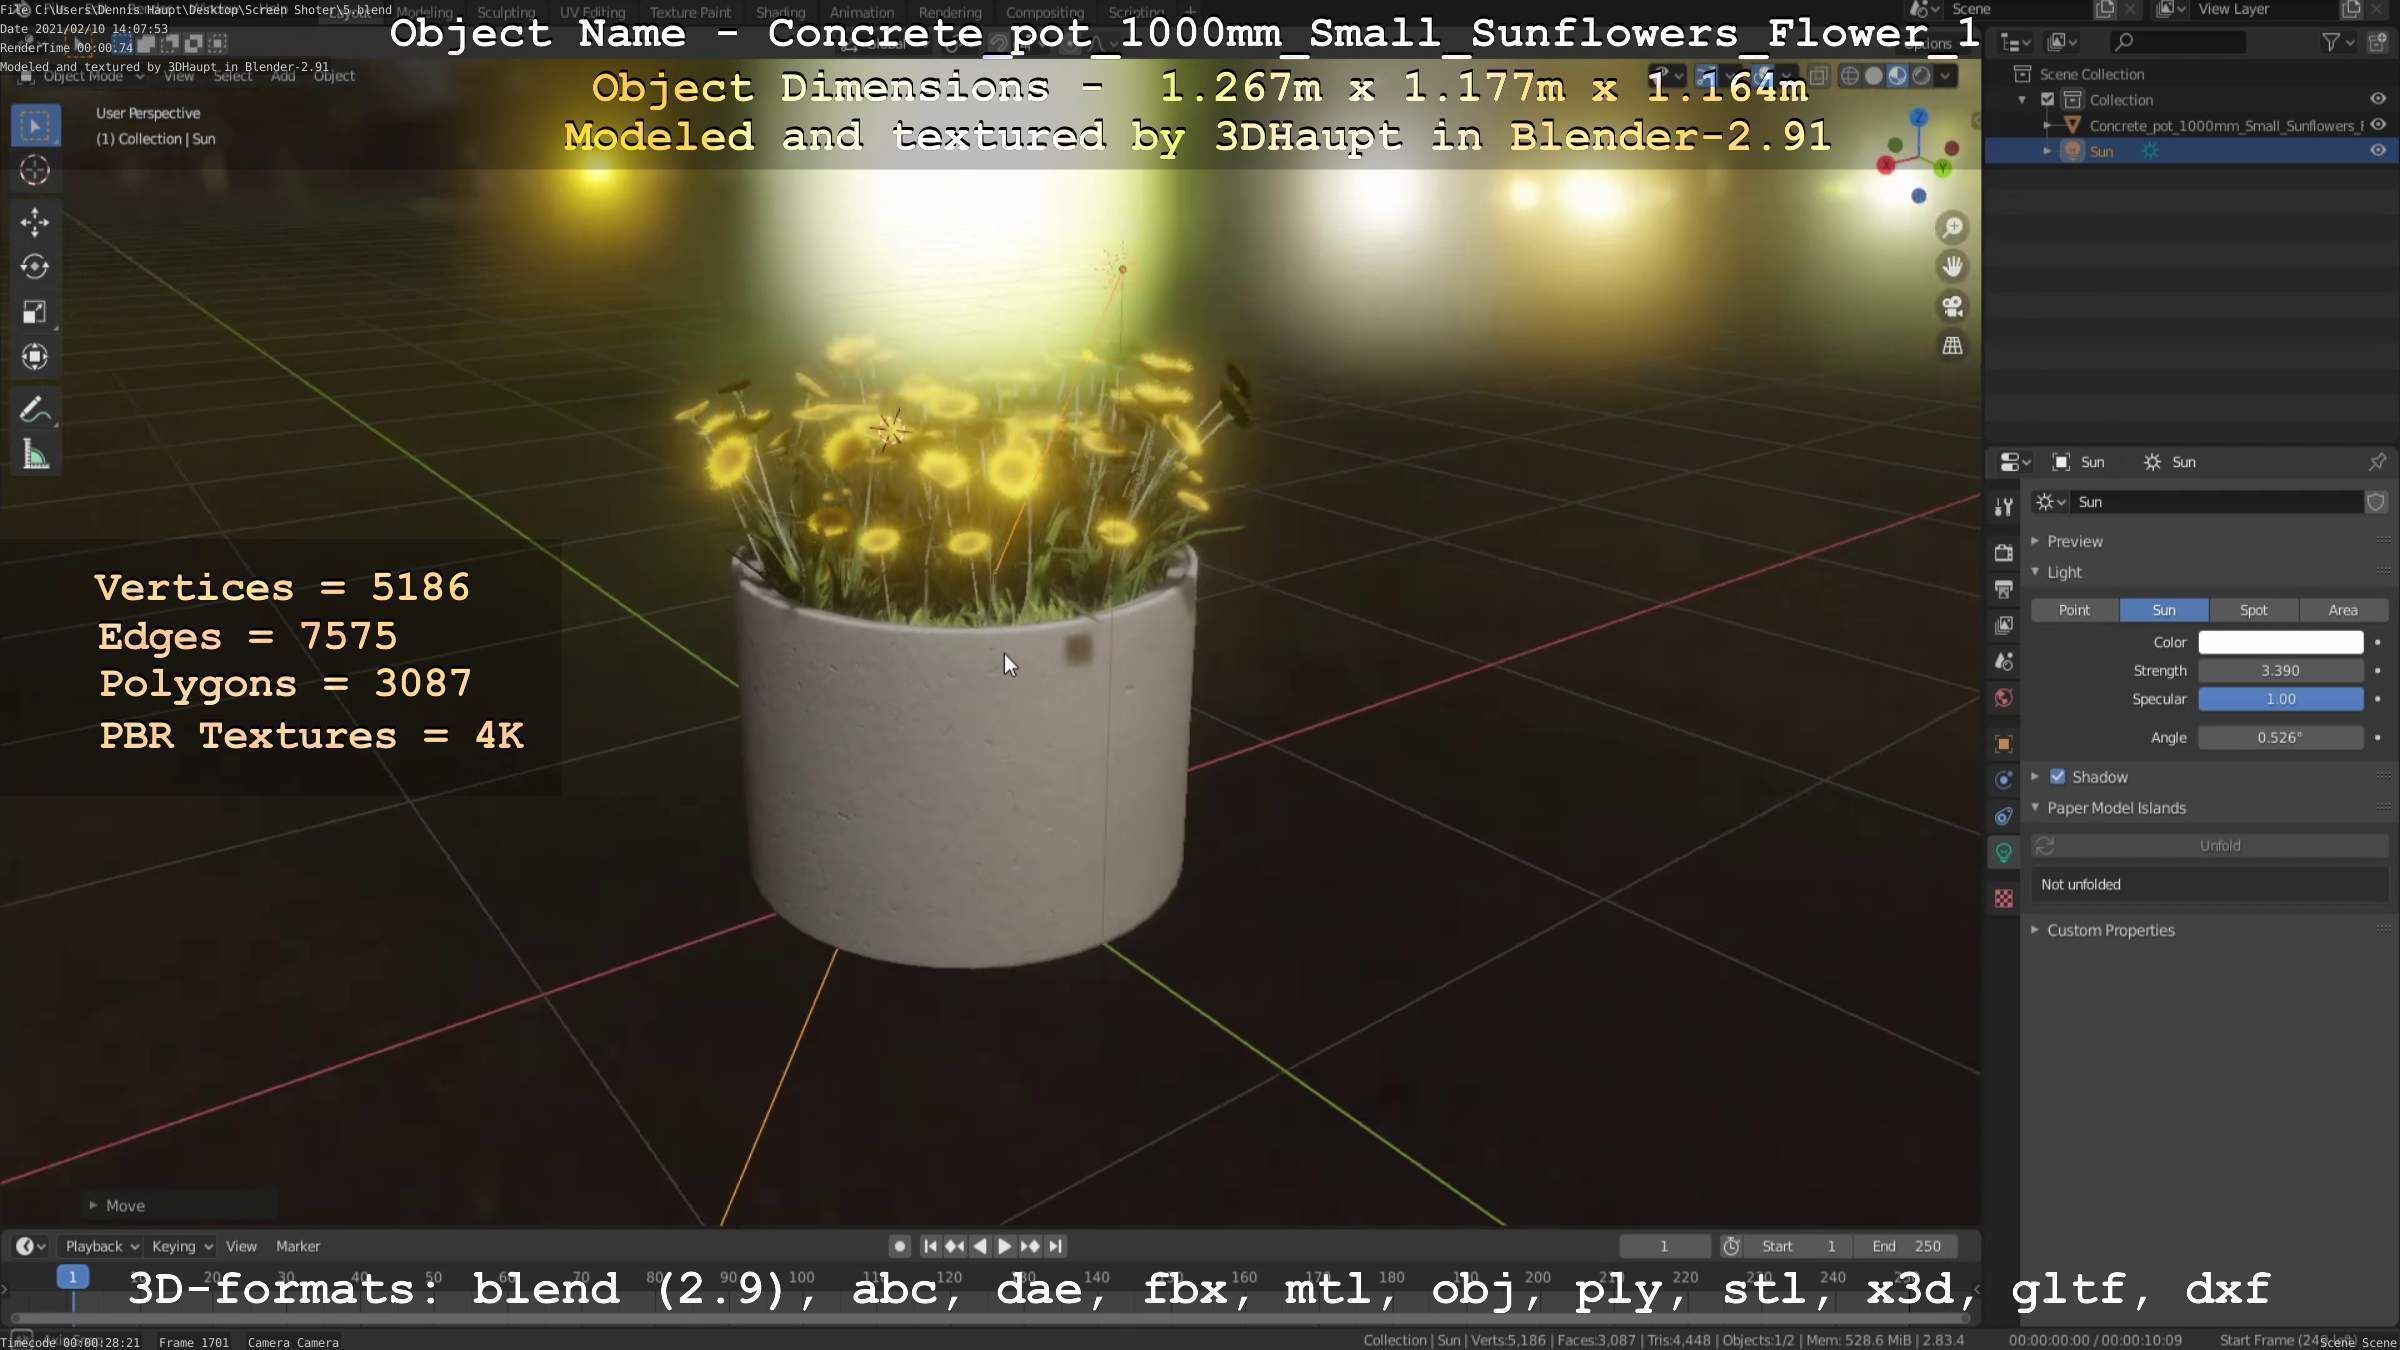Uncheck the Shadow checkbox
The width and height of the screenshot is (2400, 1350).
[x=2057, y=777]
